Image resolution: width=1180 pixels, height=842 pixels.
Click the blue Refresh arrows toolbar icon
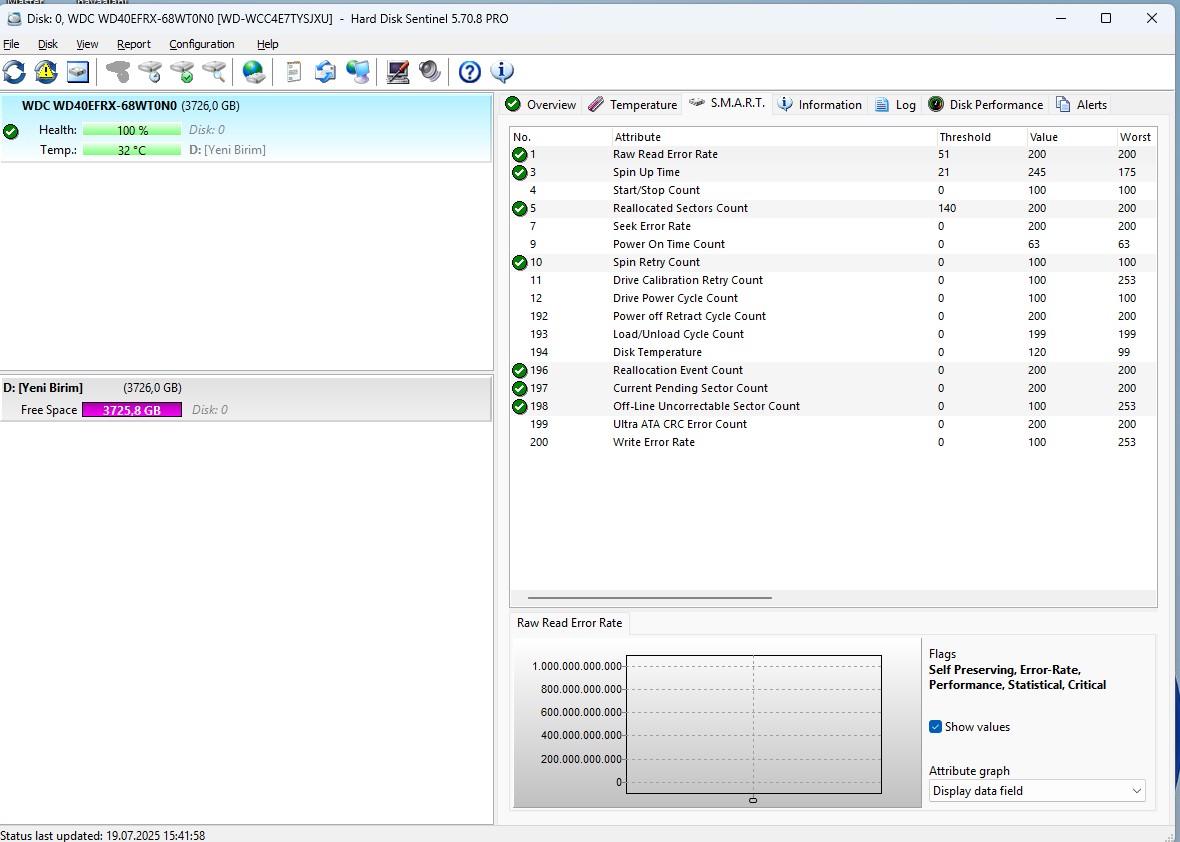tap(14, 72)
